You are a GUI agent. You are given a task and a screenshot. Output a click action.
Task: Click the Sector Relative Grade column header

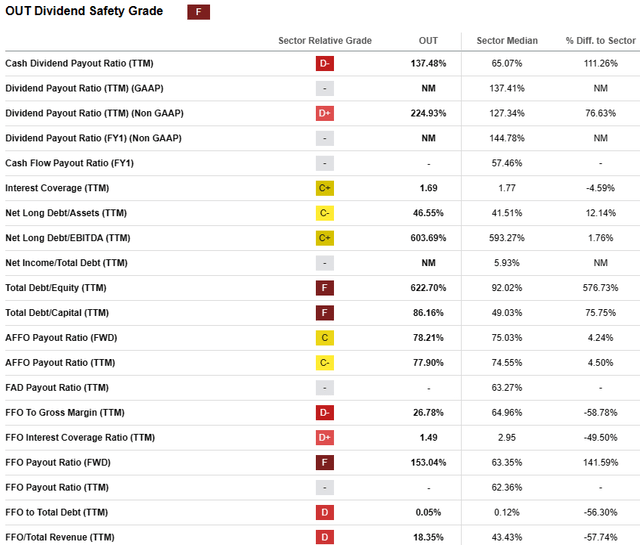tap(325, 41)
